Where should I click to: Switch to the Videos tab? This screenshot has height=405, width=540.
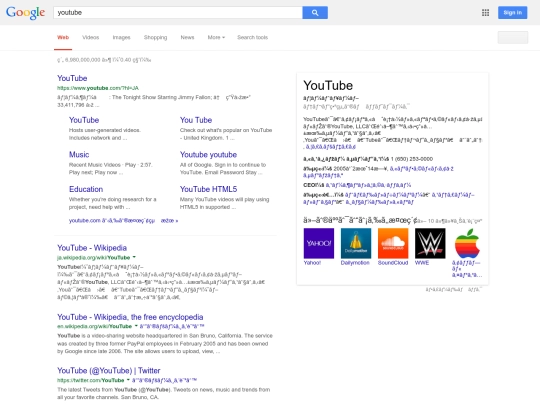coord(91,37)
